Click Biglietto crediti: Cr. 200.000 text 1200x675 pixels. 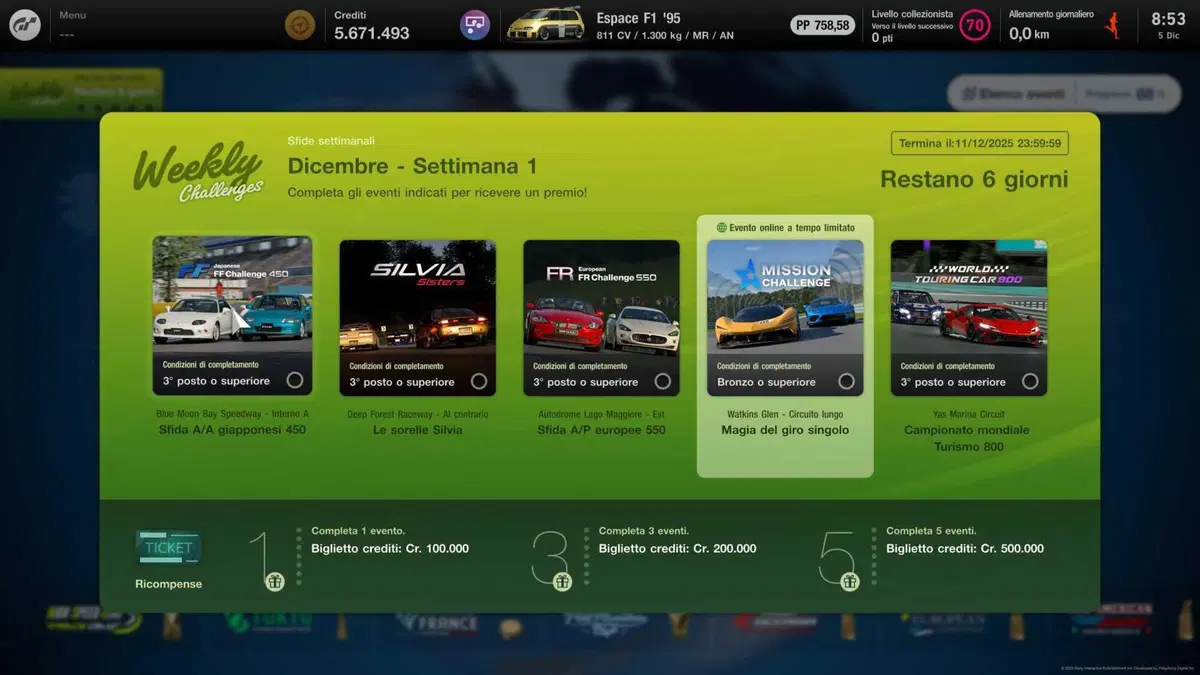[677, 549]
